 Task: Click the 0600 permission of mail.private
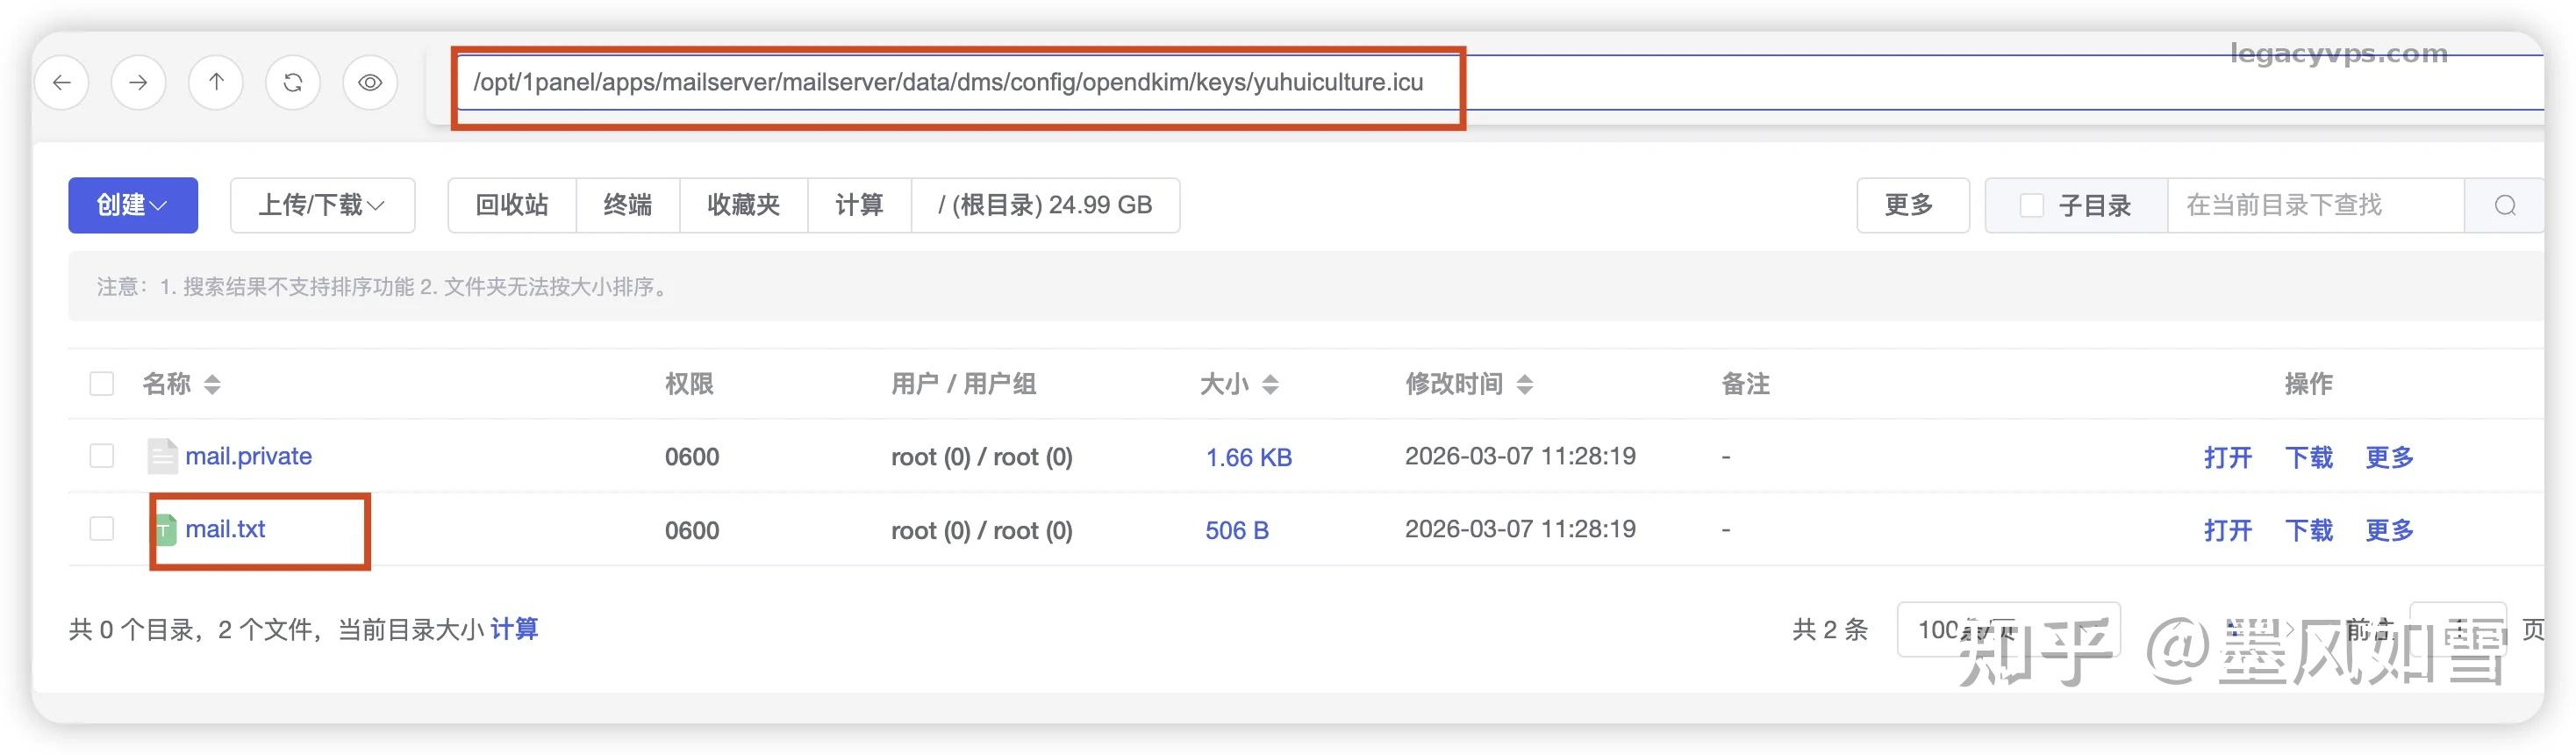click(692, 458)
